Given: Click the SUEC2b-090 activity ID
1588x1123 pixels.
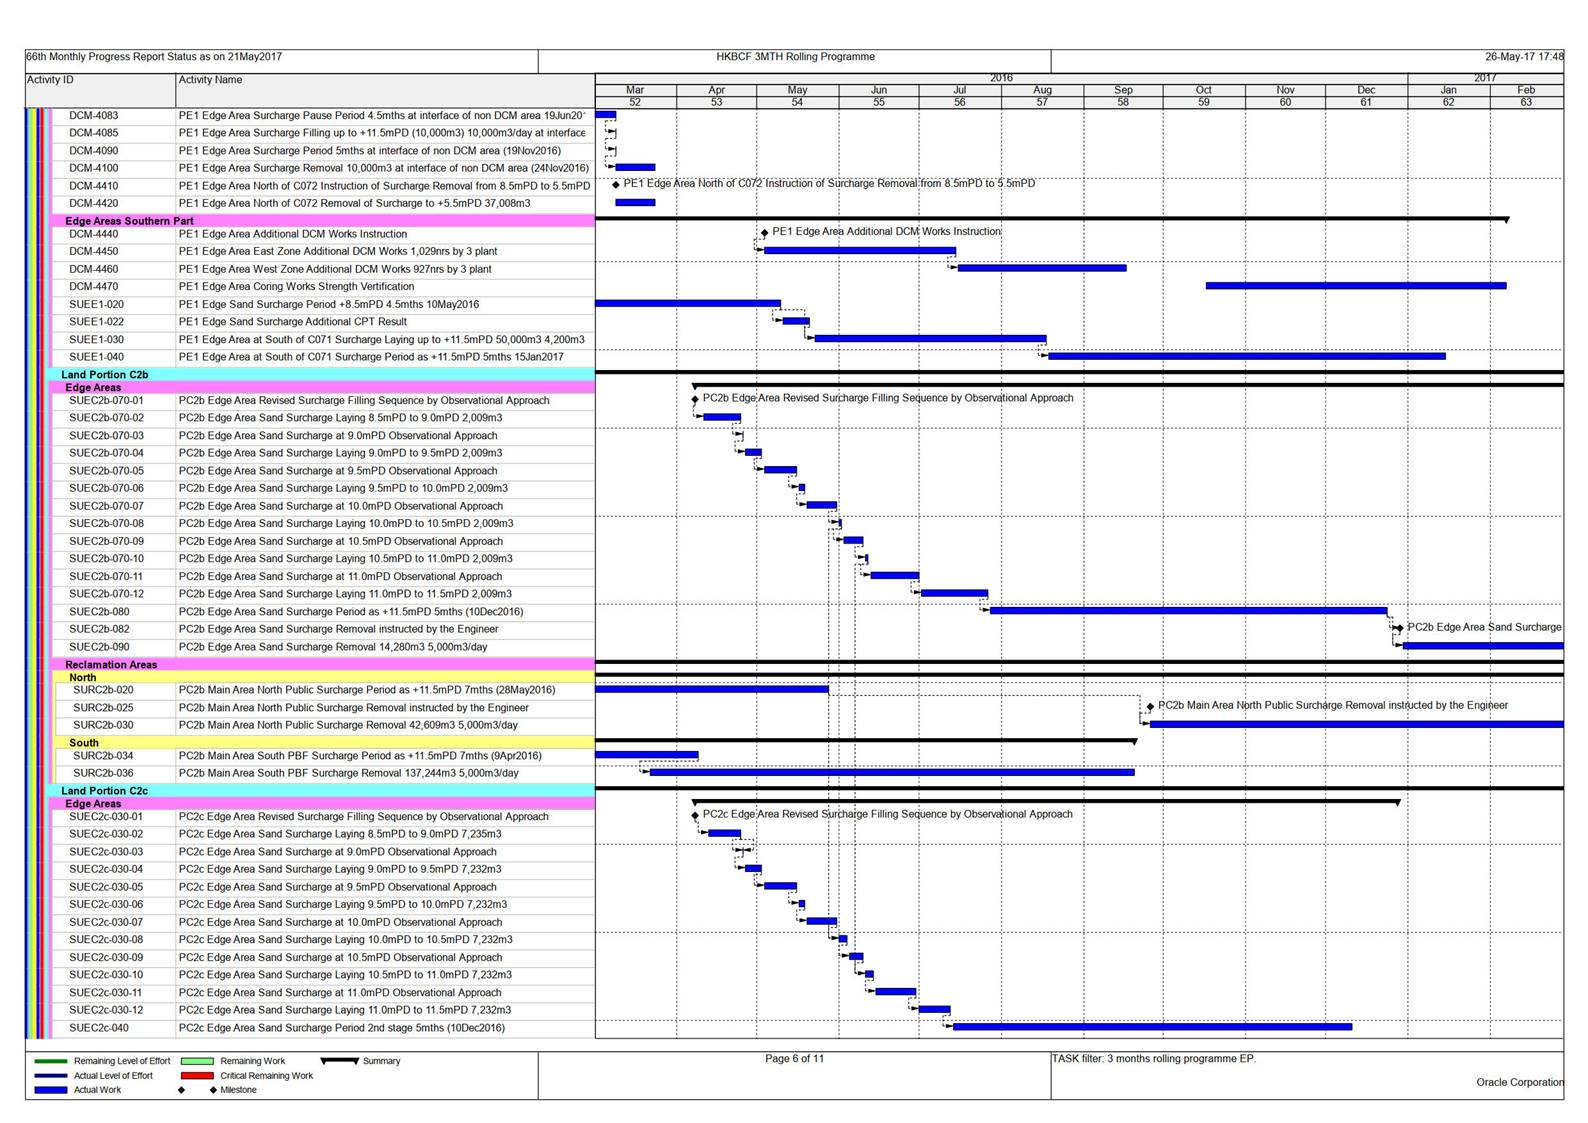Looking at the screenshot, I should coord(99,647).
